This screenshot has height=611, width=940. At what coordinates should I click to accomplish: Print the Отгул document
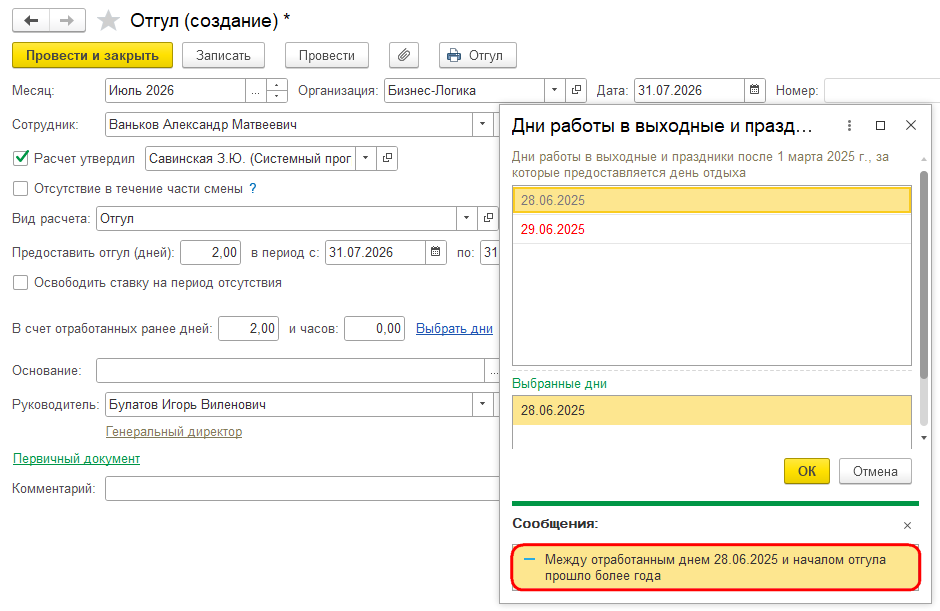(478, 55)
